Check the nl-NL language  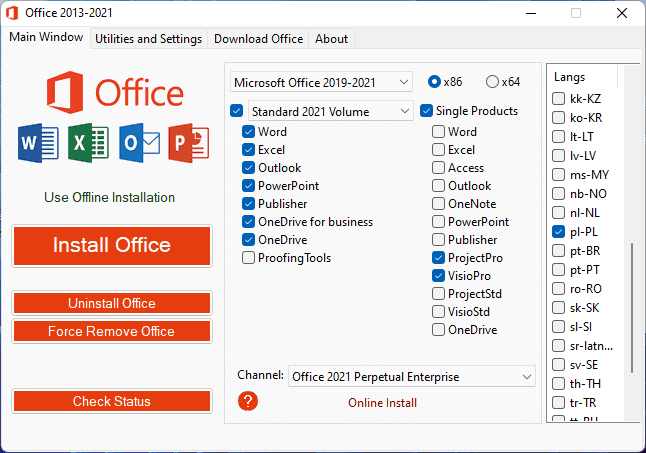558,212
